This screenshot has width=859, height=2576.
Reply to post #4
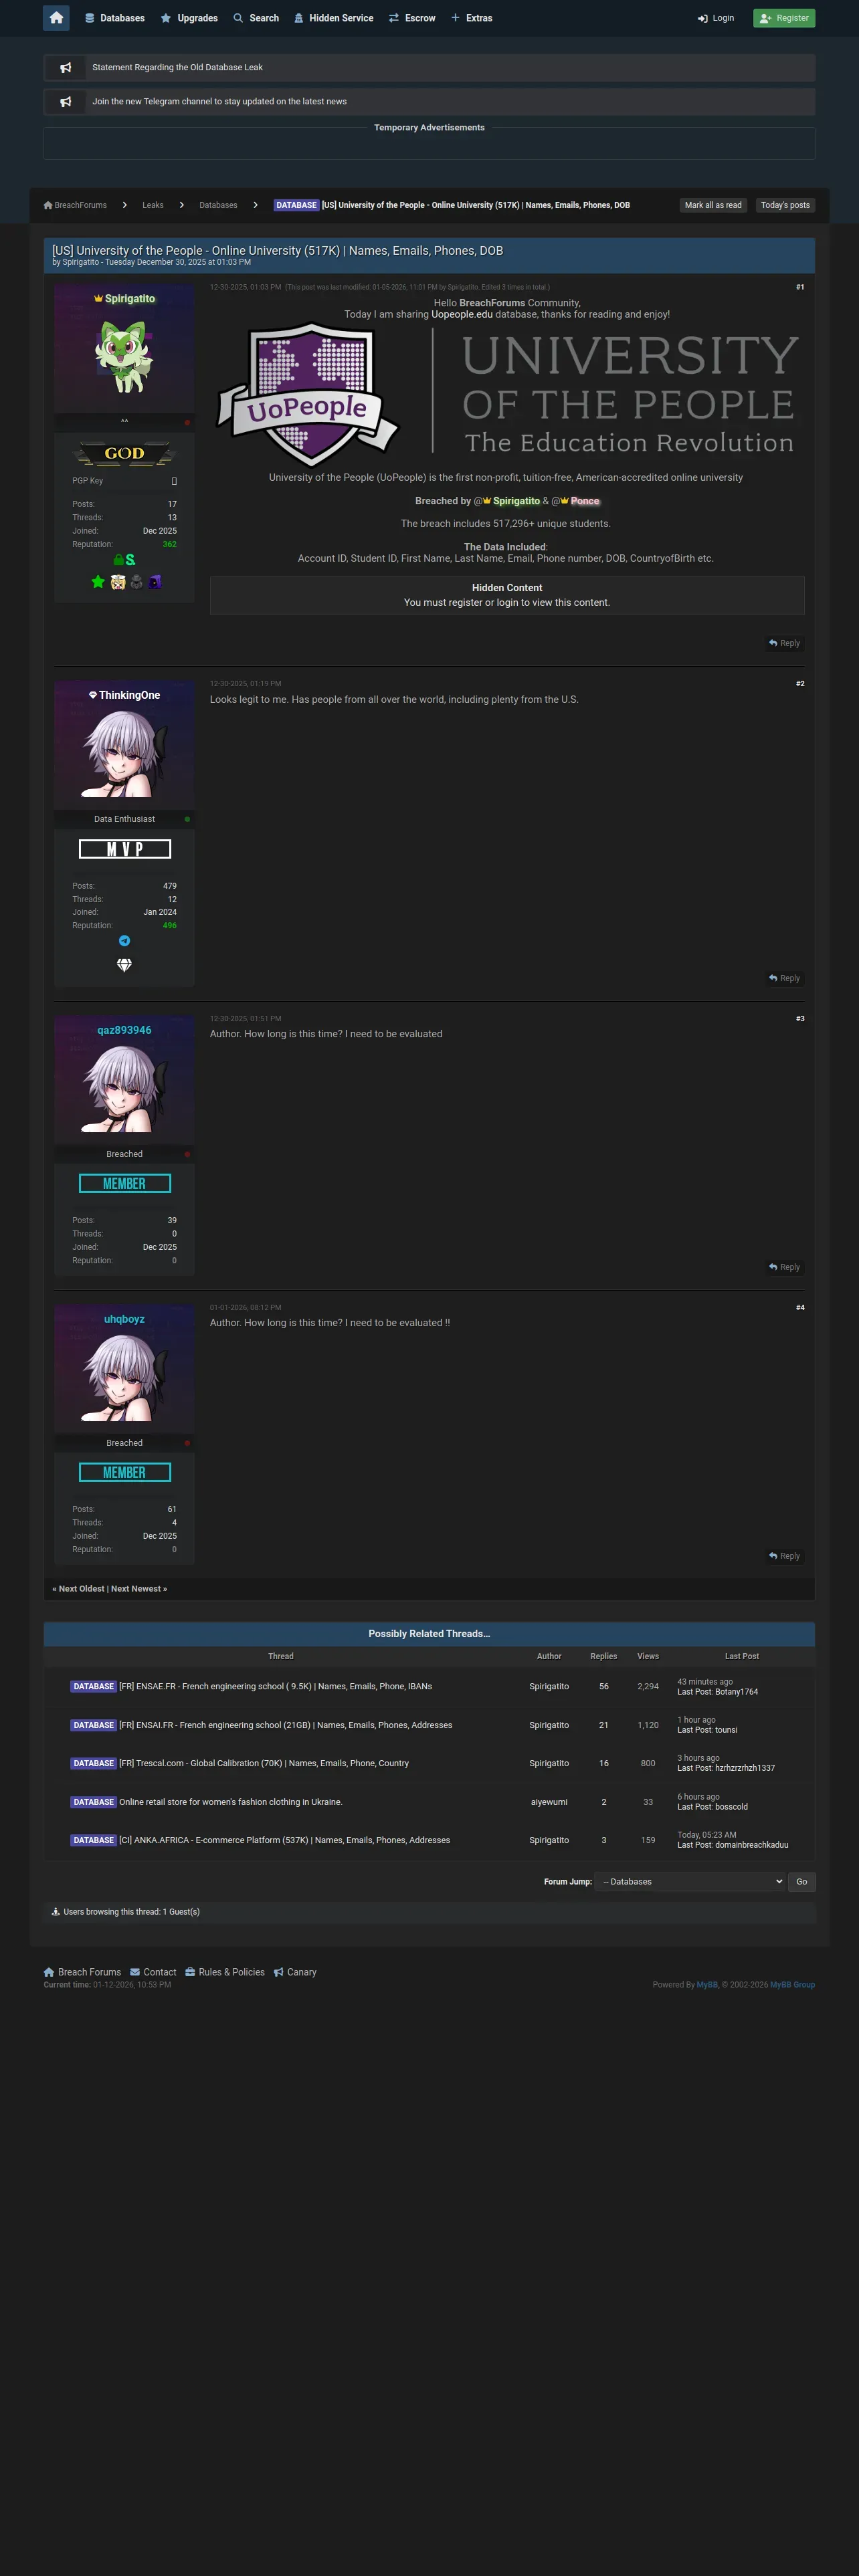pos(784,1556)
